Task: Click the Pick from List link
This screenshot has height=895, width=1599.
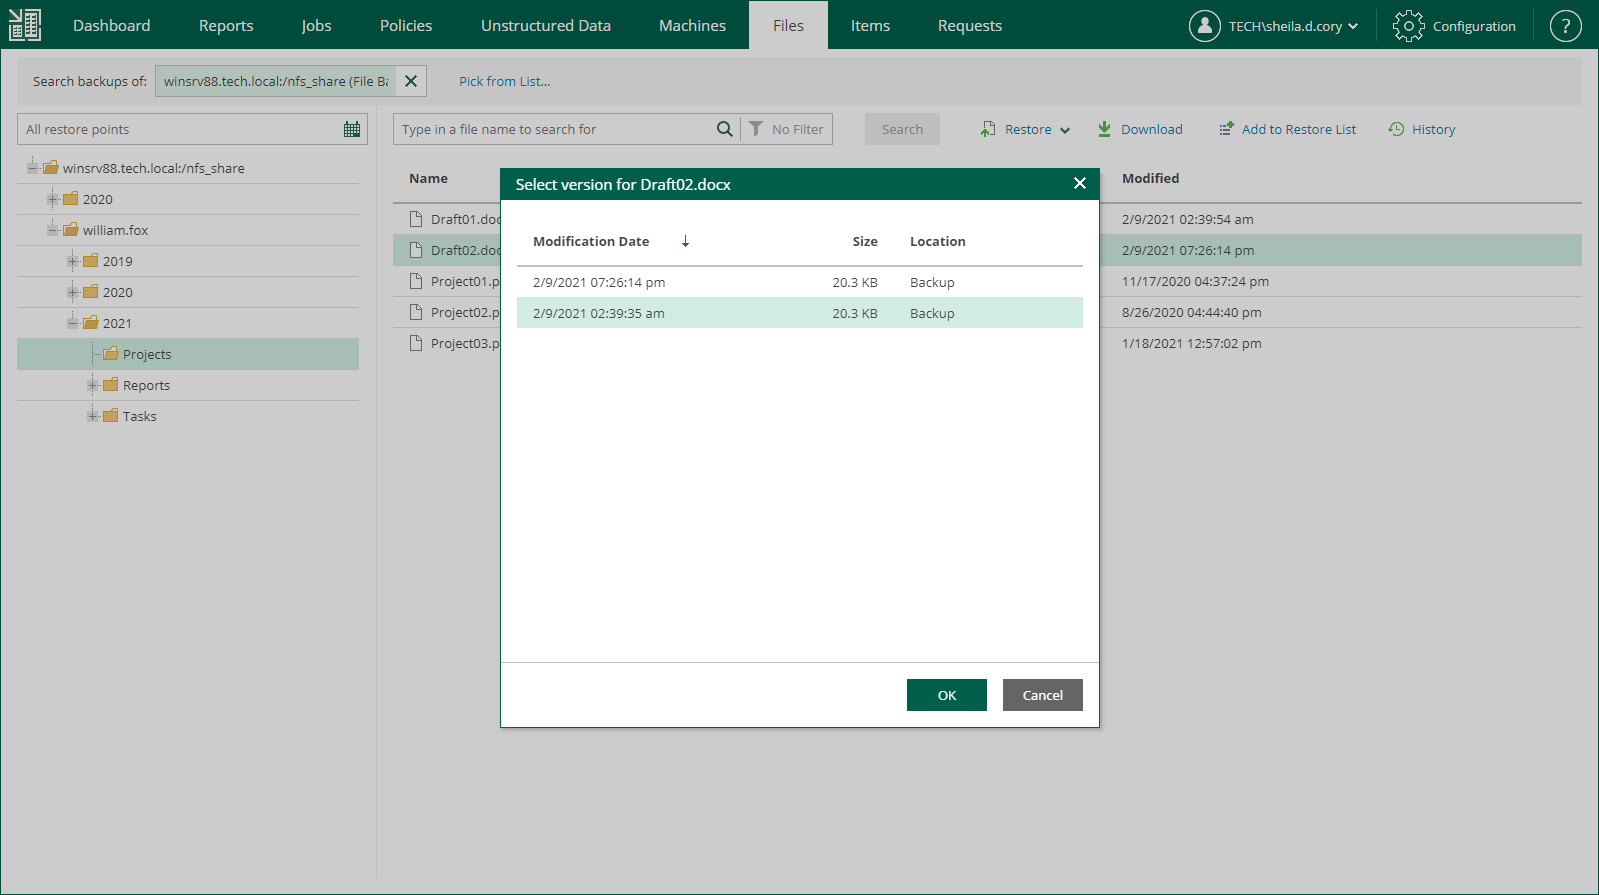Action: click(504, 81)
